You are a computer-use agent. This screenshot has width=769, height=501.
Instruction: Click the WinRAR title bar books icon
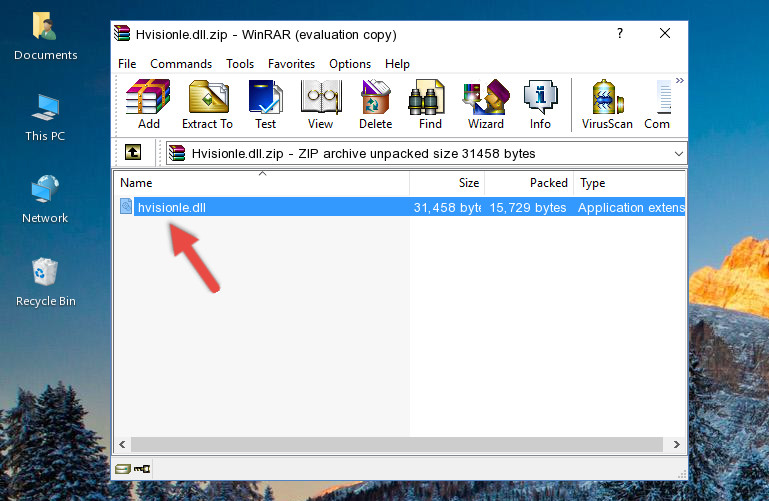coord(122,33)
